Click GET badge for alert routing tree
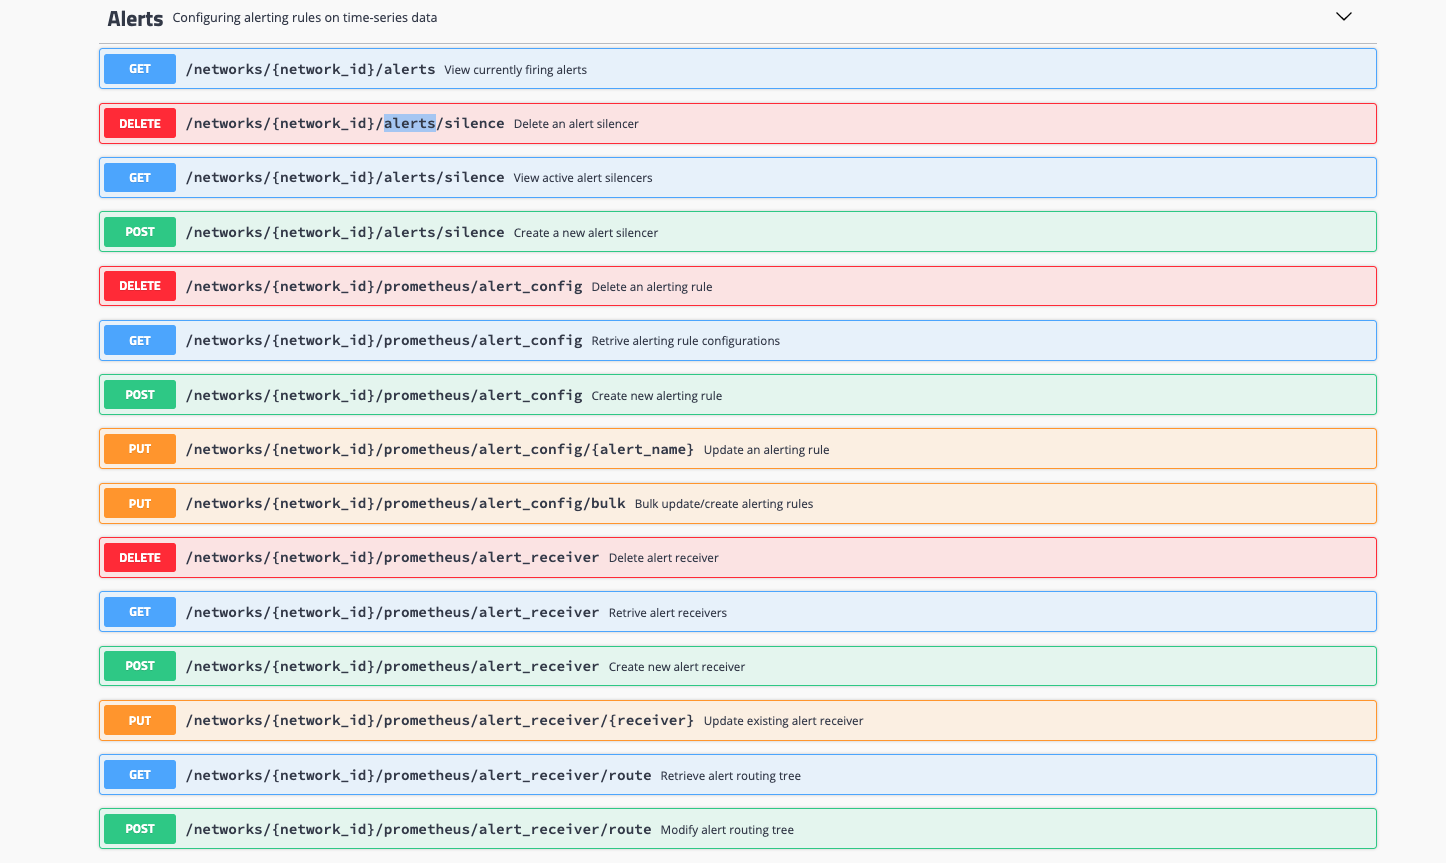The height and width of the screenshot is (863, 1446). pyautogui.click(x=140, y=775)
